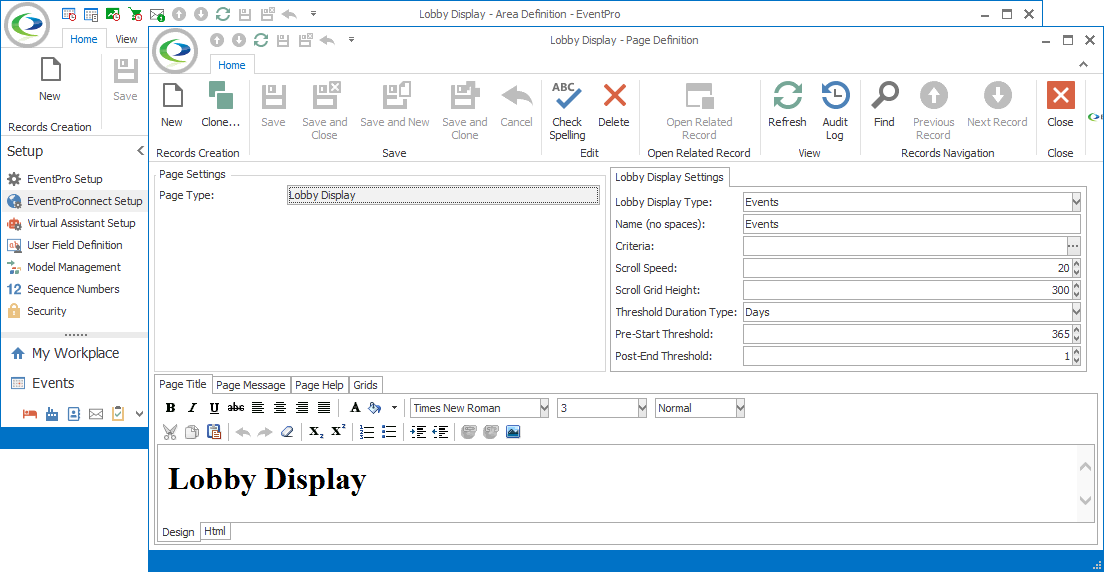Open Lobby Display Type dropdown
The width and height of the screenshot is (1104, 572).
tap(1076, 202)
